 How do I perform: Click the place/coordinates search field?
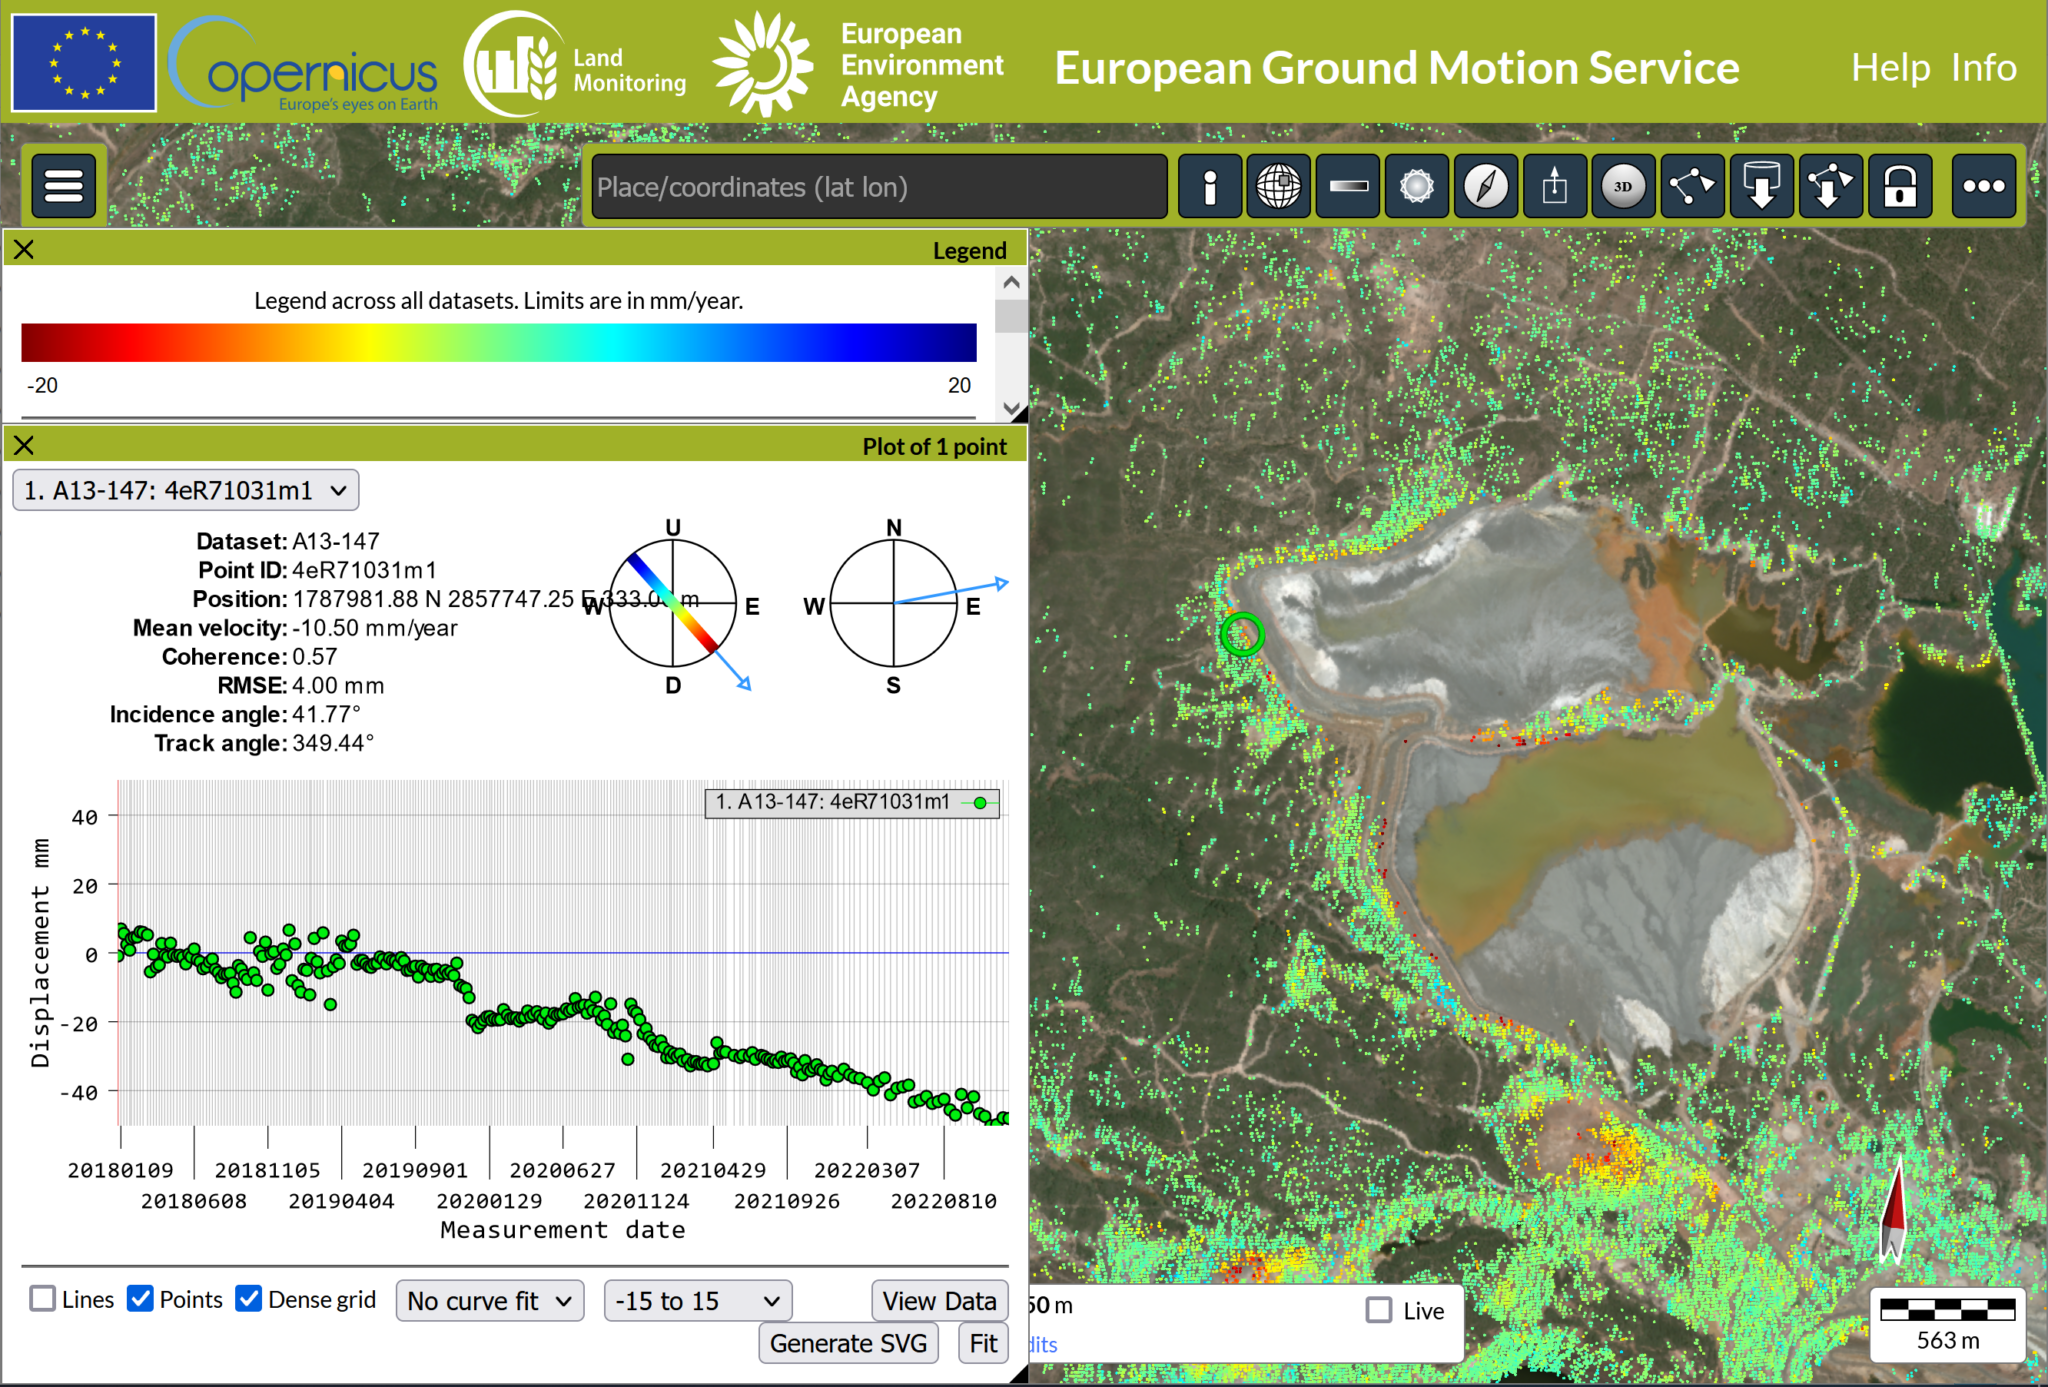[x=878, y=187]
